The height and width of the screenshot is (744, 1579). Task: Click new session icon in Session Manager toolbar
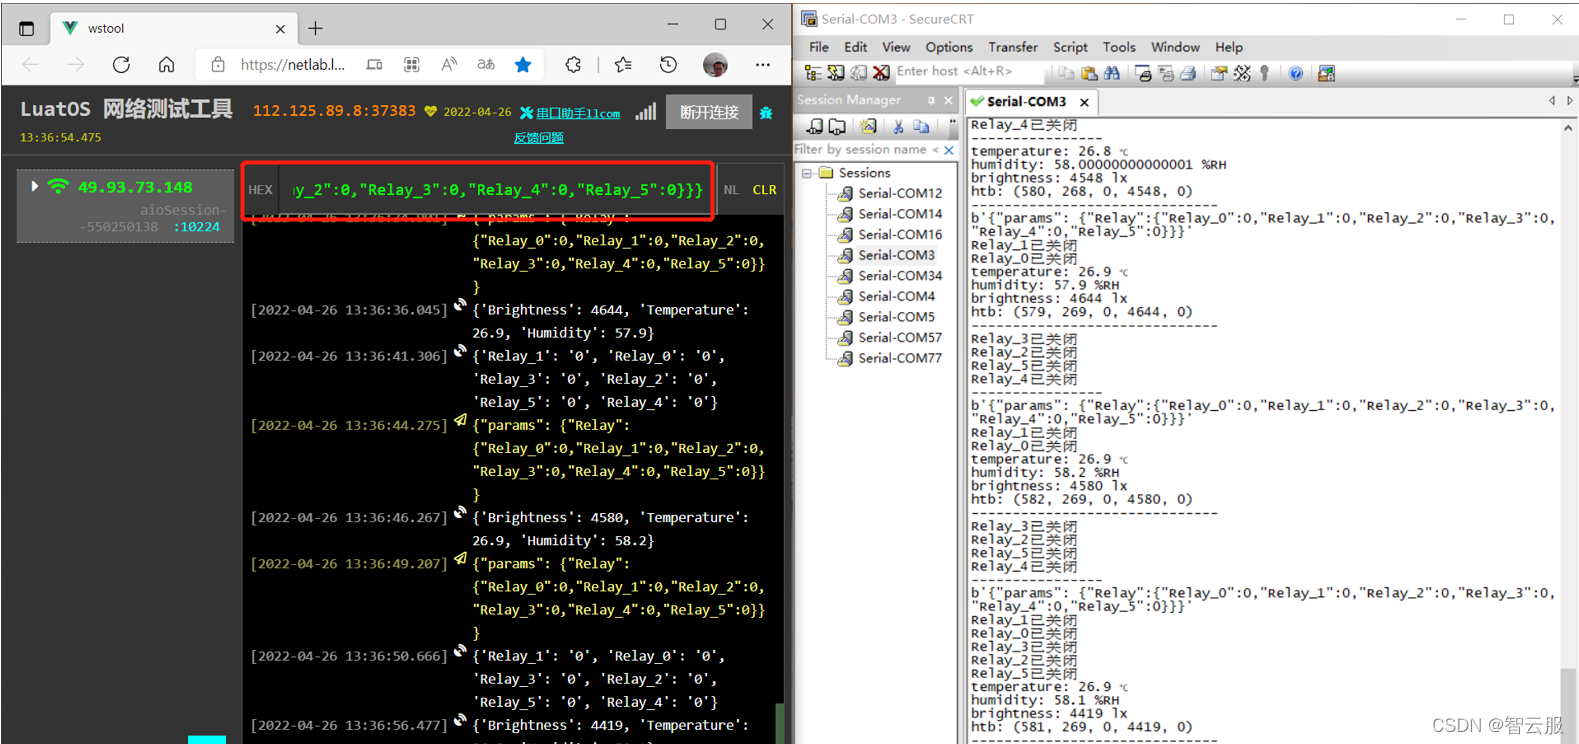tap(868, 126)
